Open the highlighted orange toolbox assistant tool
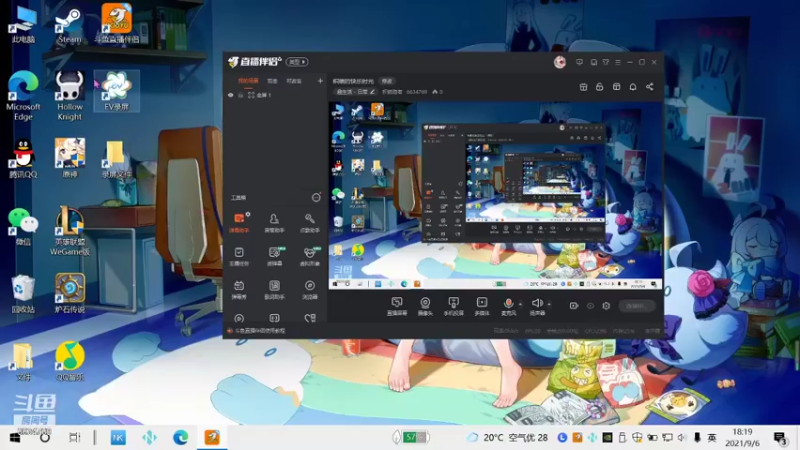 point(239,223)
